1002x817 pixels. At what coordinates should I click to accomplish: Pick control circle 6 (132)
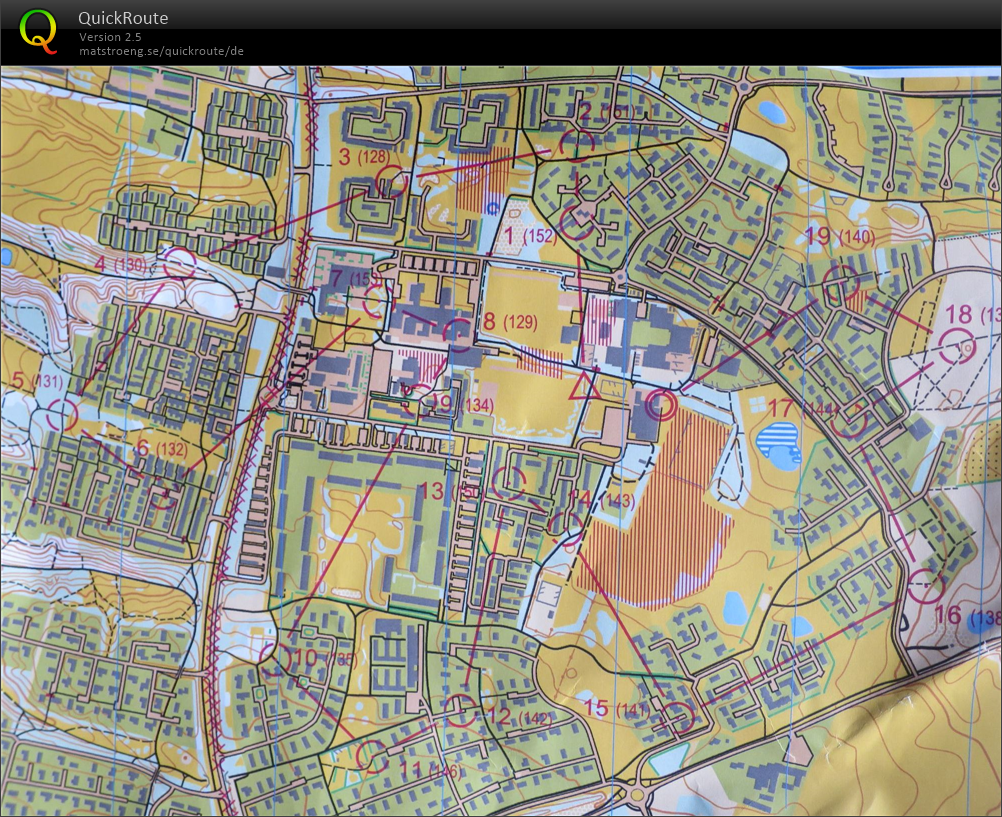(x=164, y=493)
